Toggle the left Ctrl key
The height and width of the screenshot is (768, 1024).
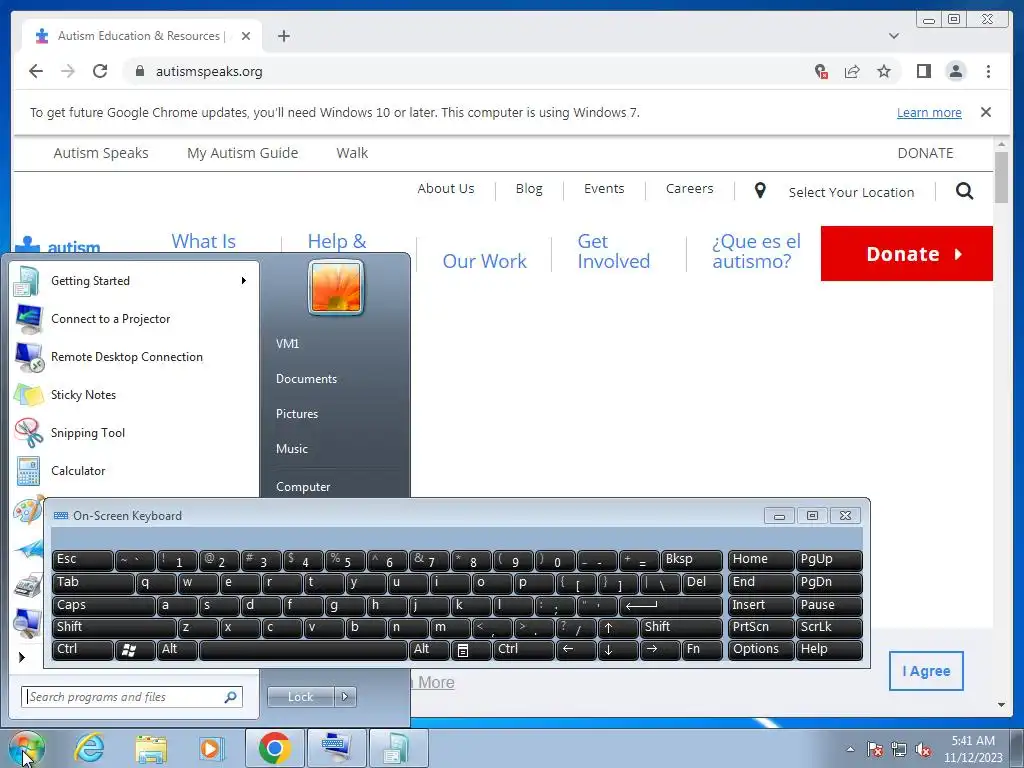click(x=82, y=650)
